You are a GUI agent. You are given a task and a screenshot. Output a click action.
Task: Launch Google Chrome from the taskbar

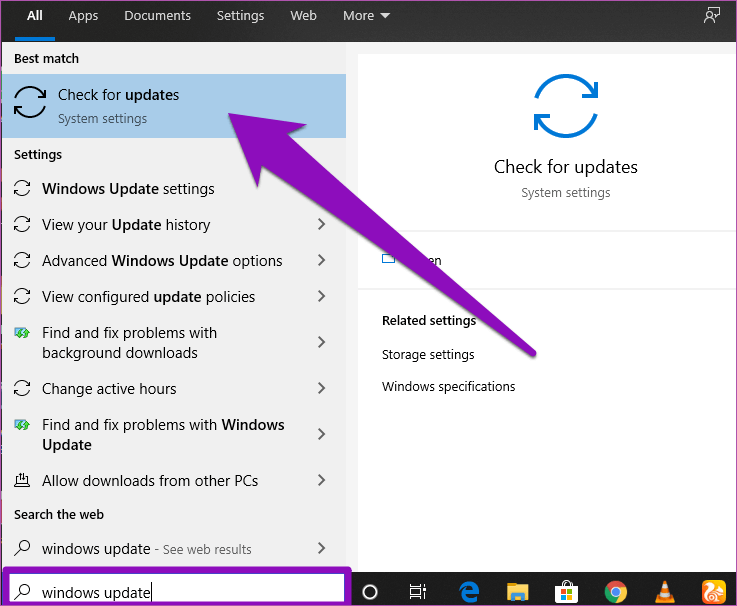(616, 592)
